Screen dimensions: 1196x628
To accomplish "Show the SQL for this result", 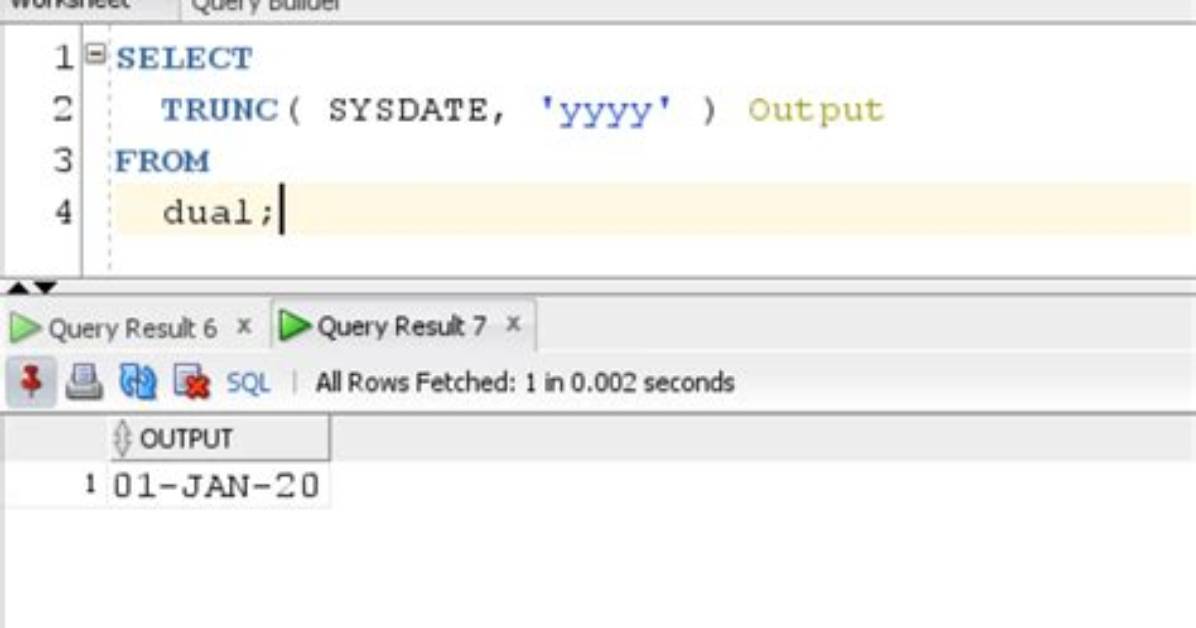I will click(x=248, y=383).
